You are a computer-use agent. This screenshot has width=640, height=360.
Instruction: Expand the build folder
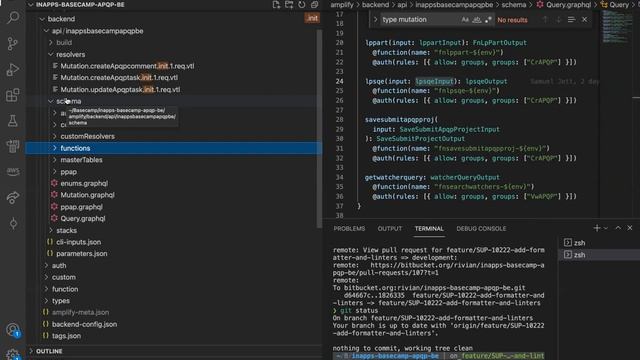(174, 42)
